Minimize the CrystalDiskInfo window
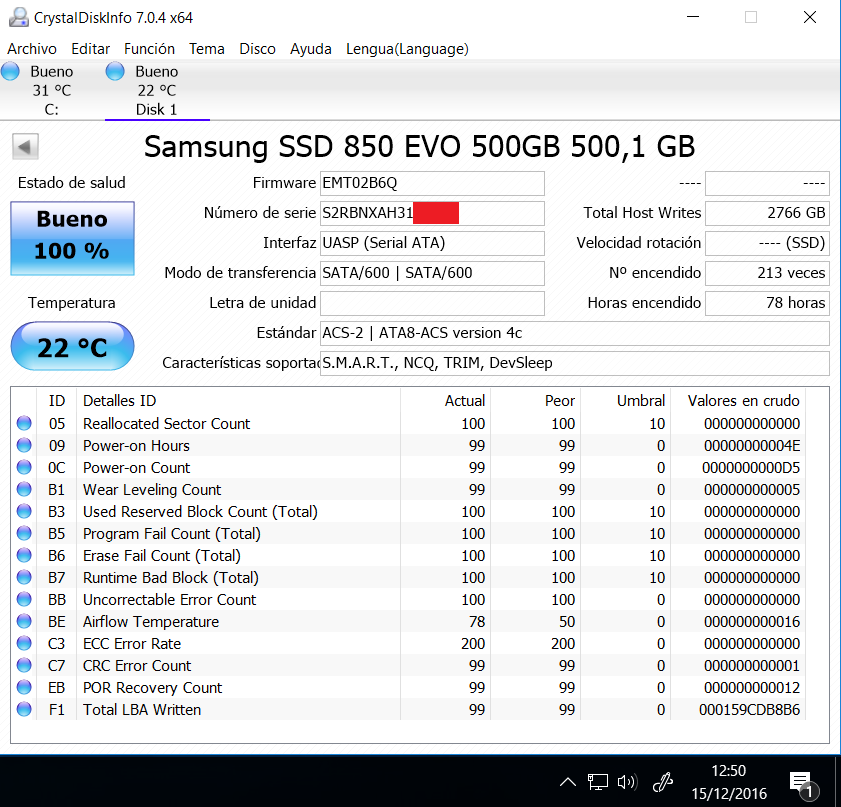This screenshot has height=807, width=841. pyautogui.click(x=693, y=17)
